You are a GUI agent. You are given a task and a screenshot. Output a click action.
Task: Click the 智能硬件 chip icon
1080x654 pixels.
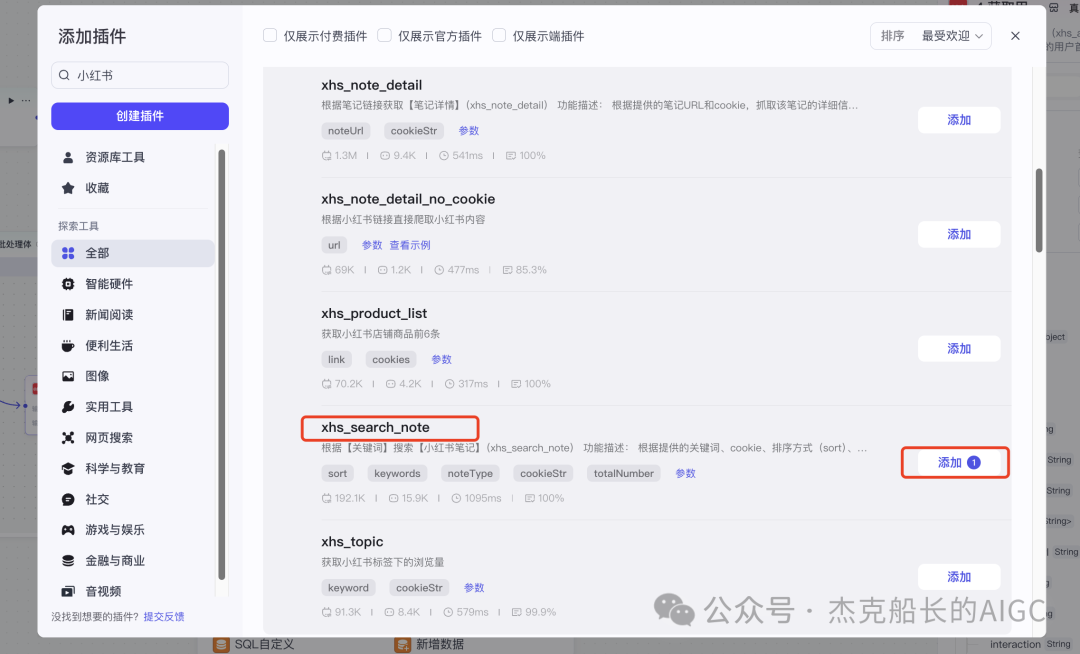(x=68, y=284)
